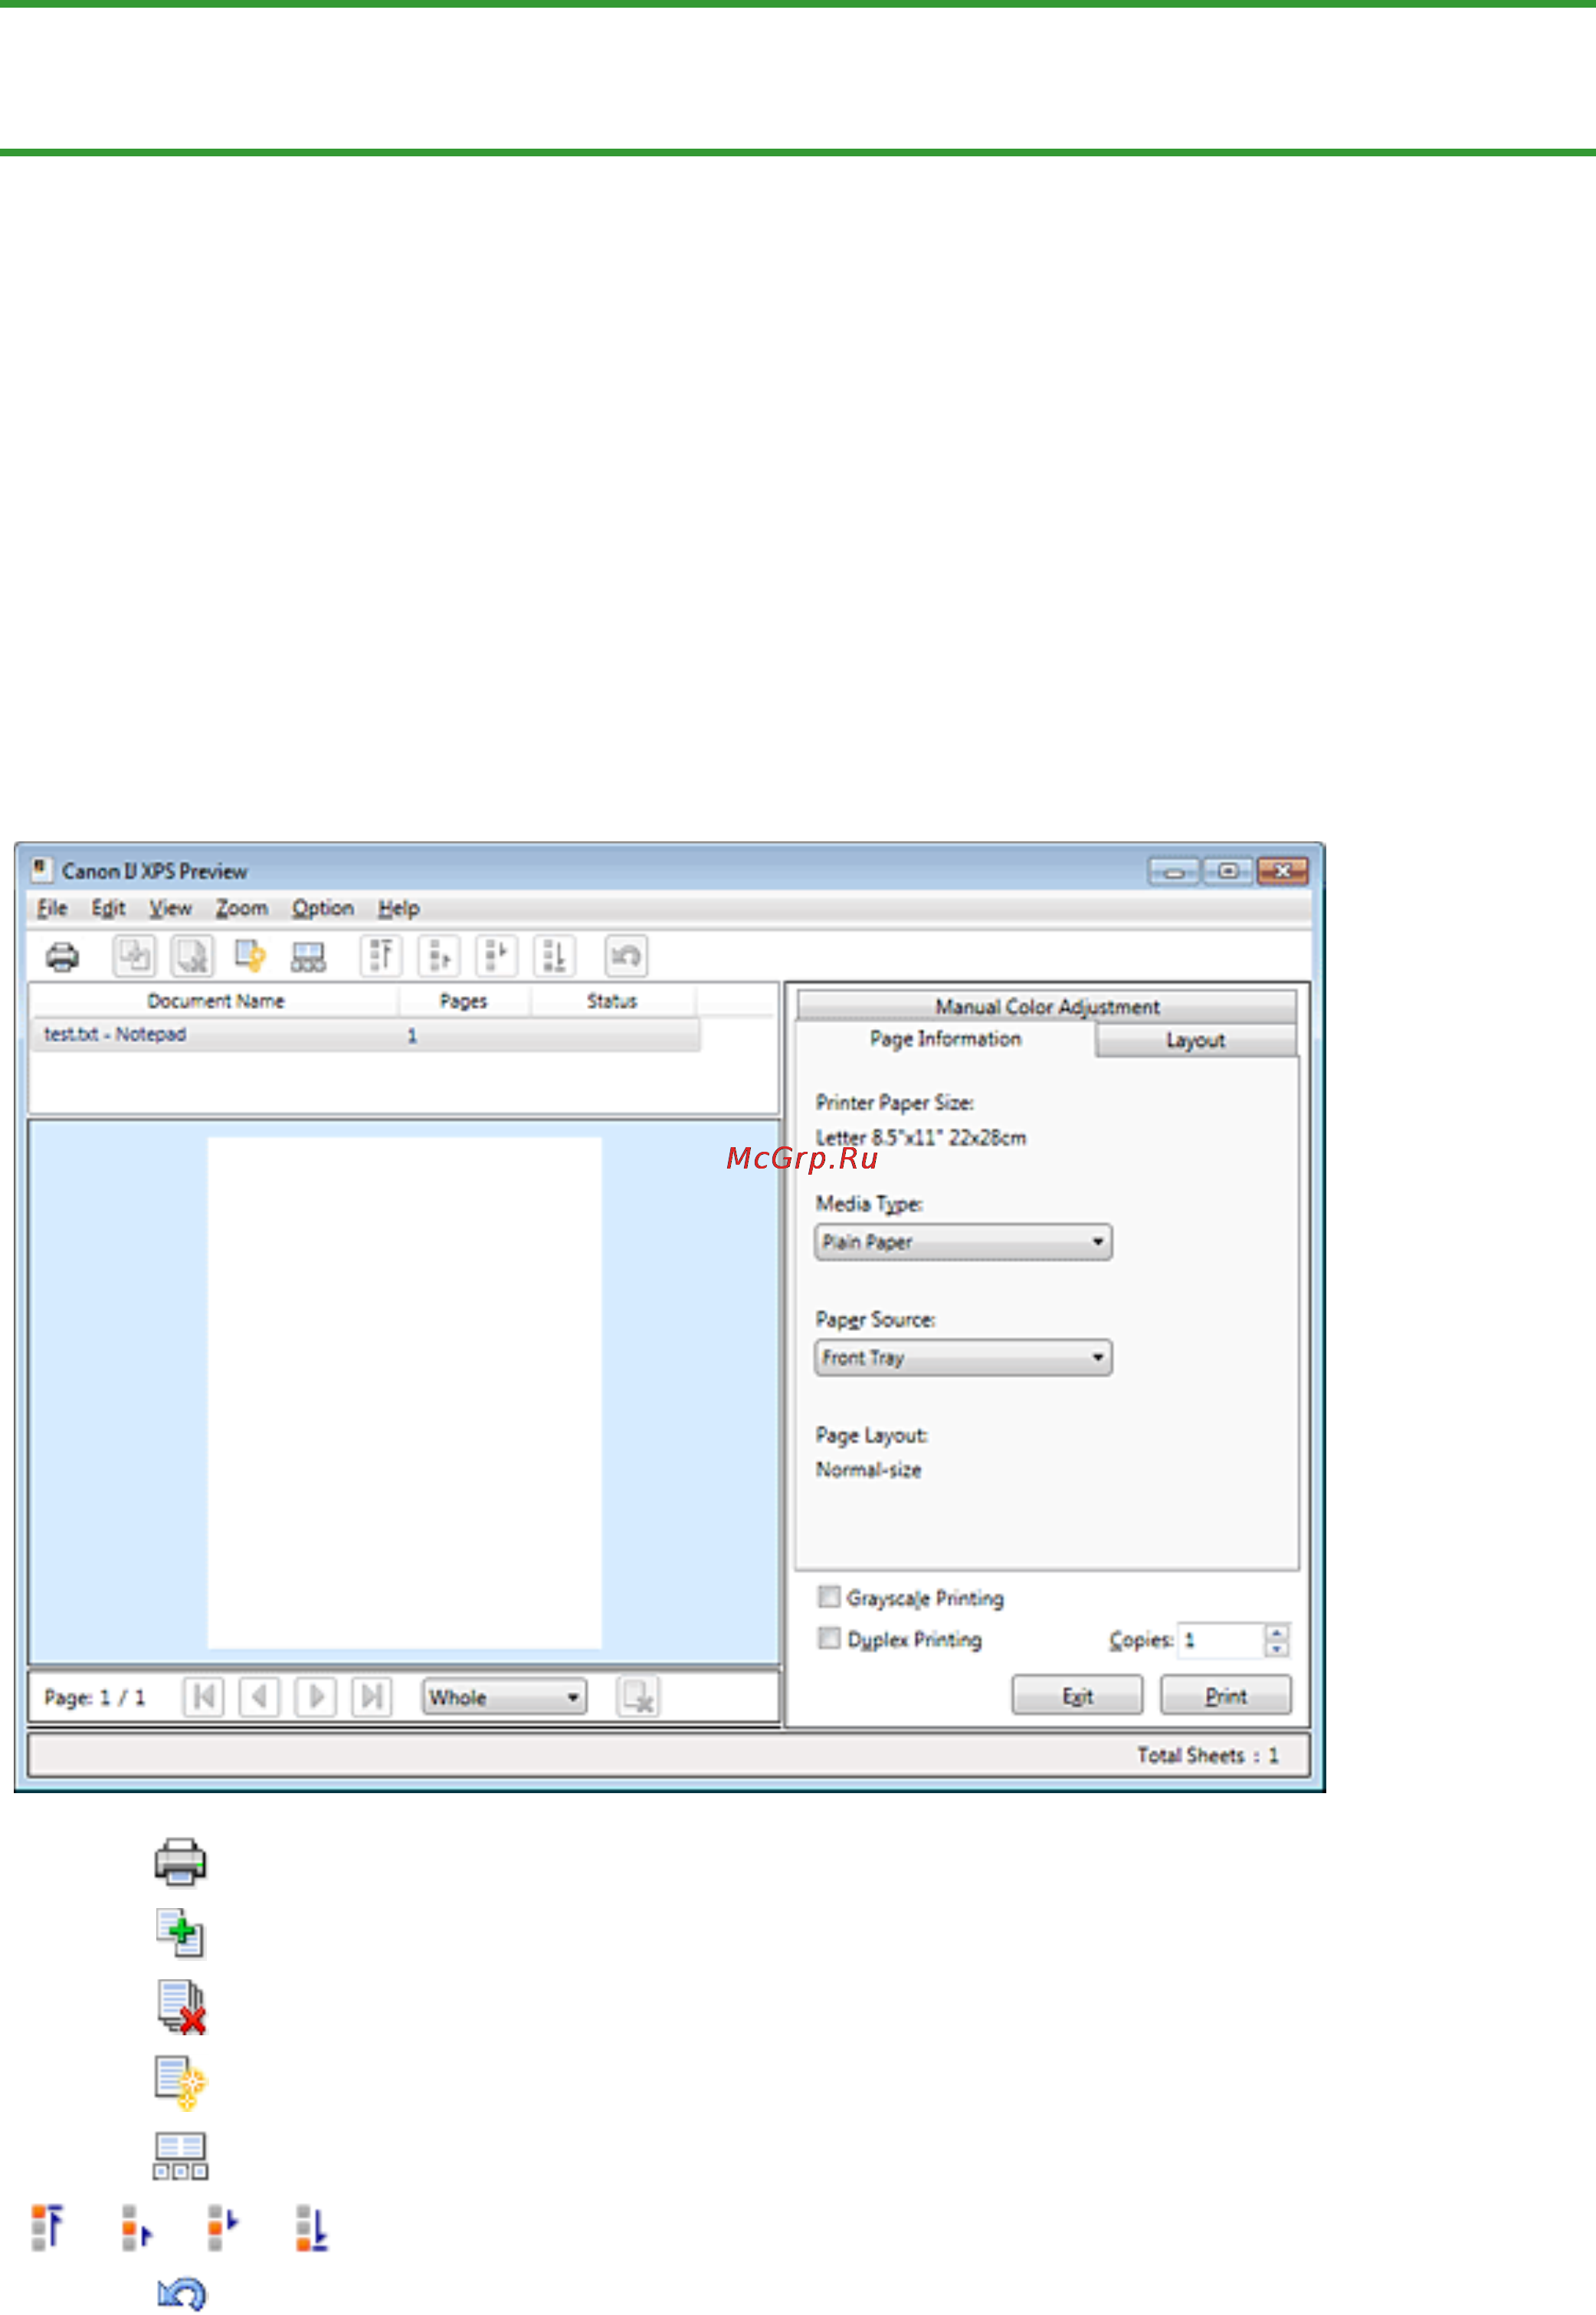Open the View menu

[170, 908]
